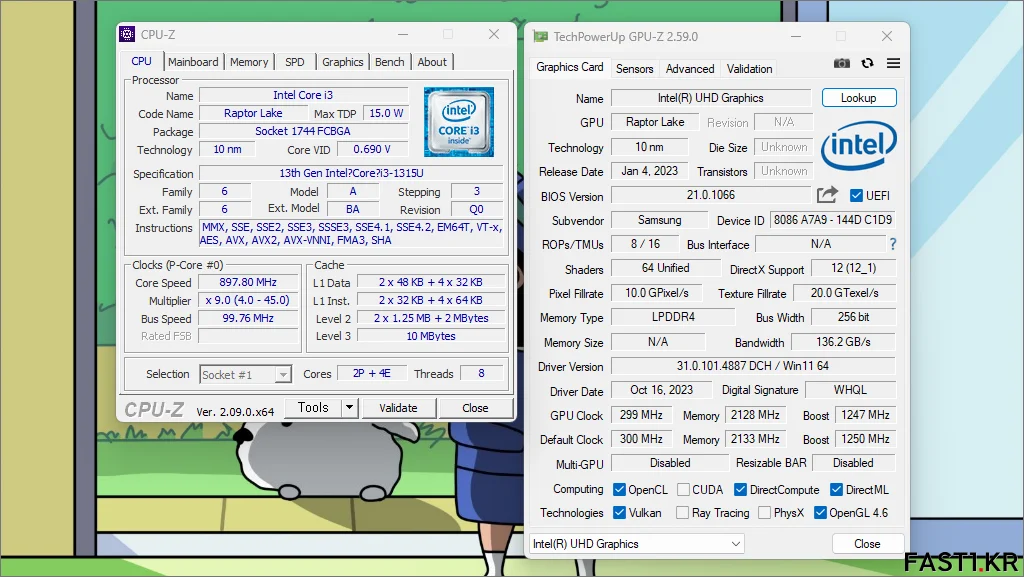Click the Driver Date value Oct 16, 2023
This screenshot has width=1024, height=577.
tap(661, 390)
